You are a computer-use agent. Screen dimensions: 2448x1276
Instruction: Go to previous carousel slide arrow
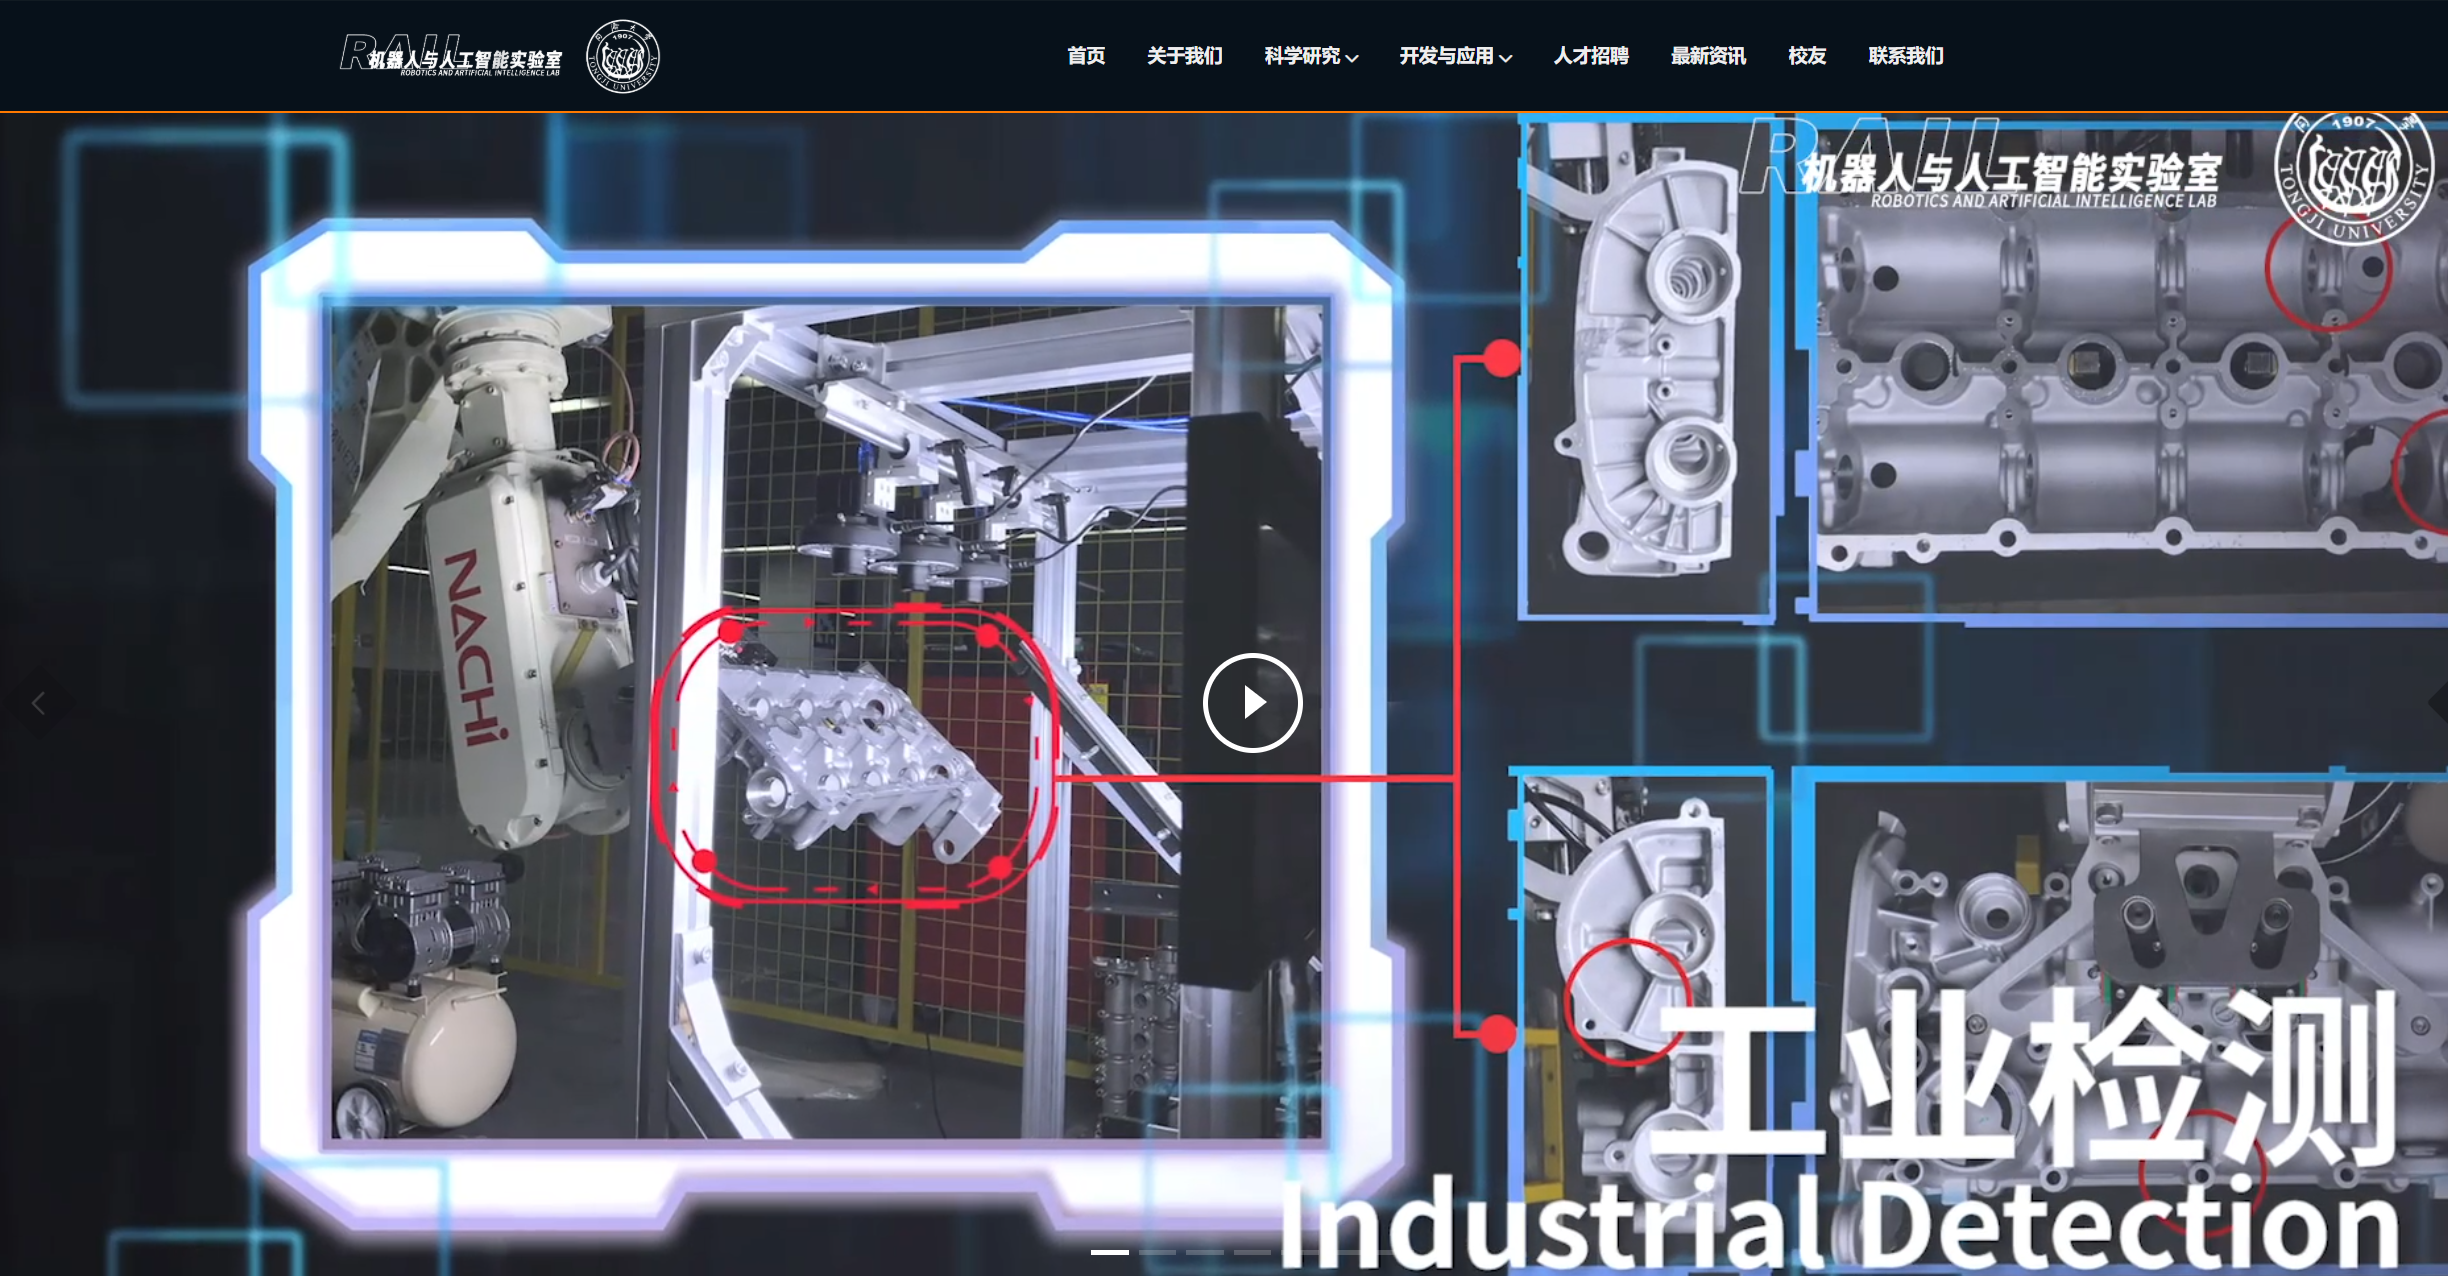pos(38,704)
